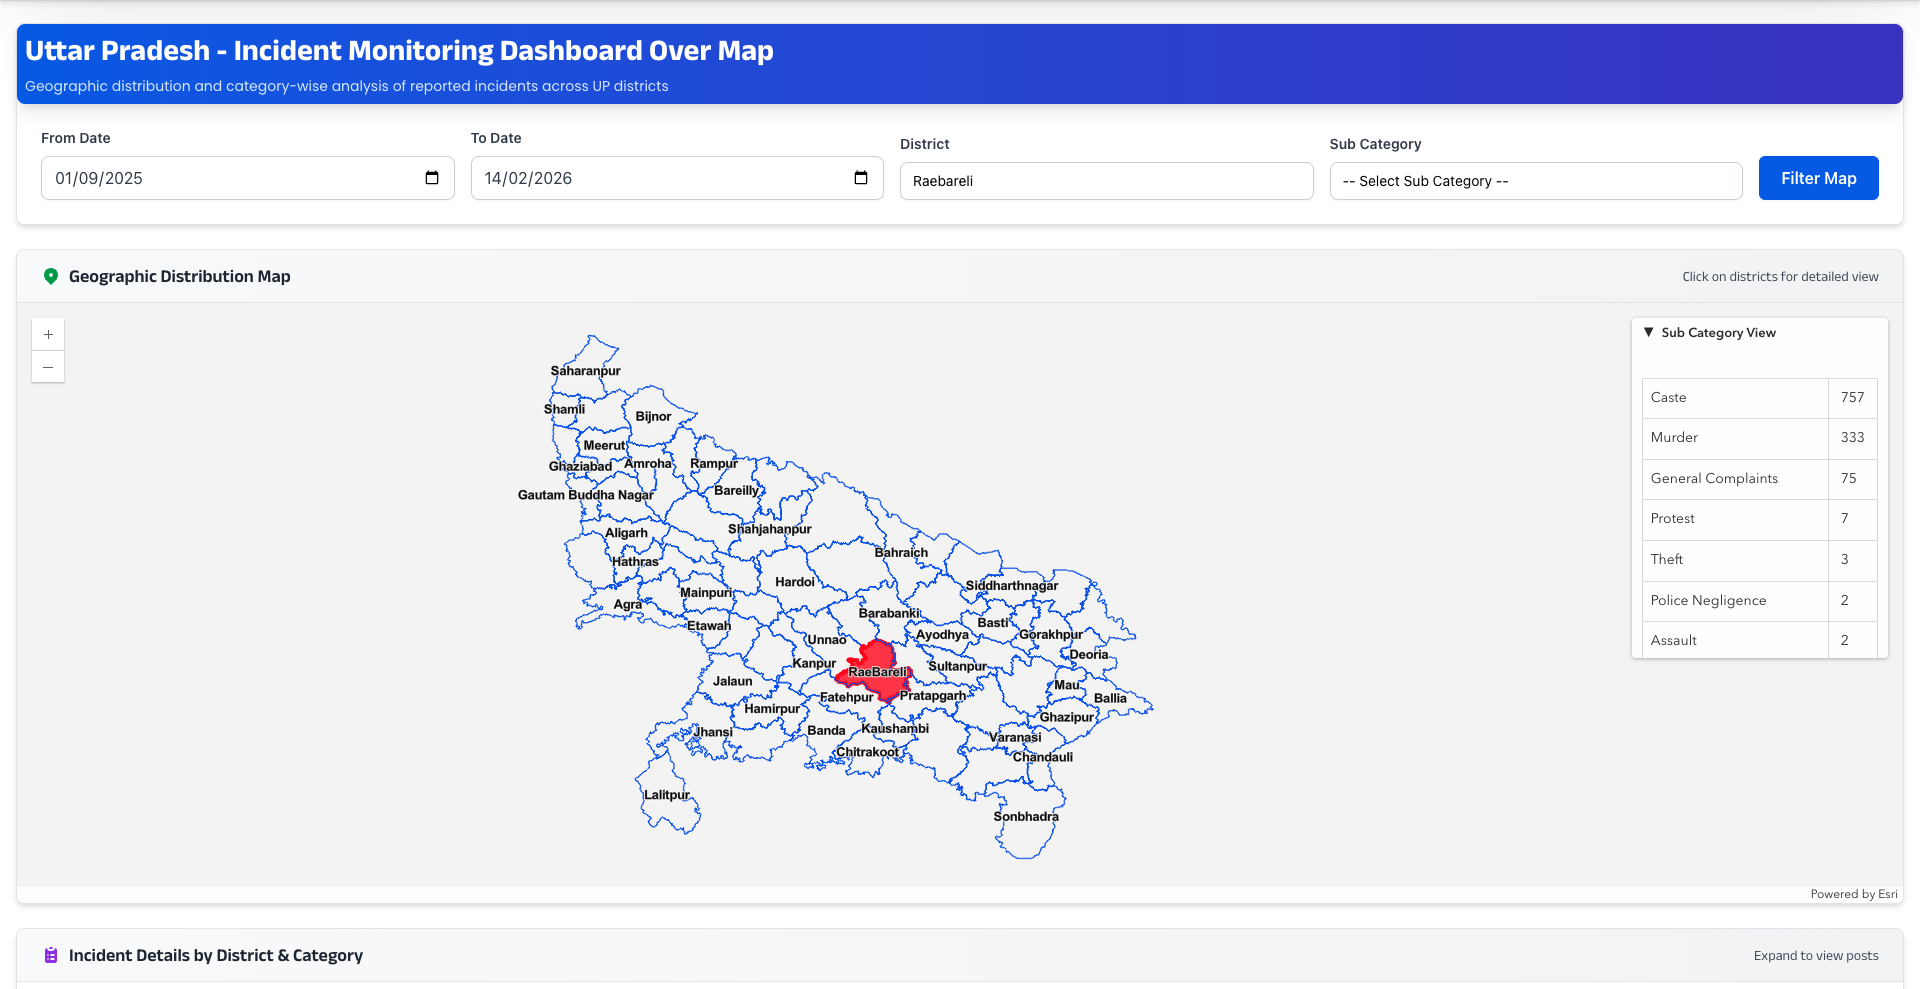The image size is (1920, 989).
Task: Zoom in on the map
Action: tap(48, 335)
